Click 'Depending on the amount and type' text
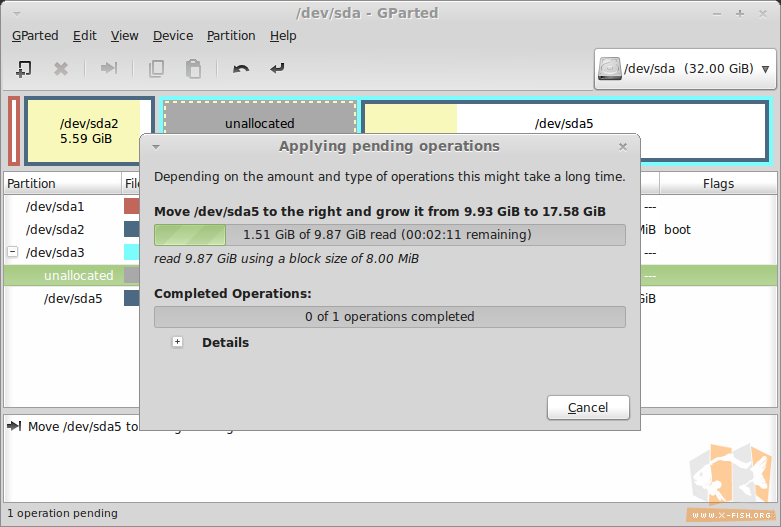Viewport: 781px width, 527px height. pos(390,177)
